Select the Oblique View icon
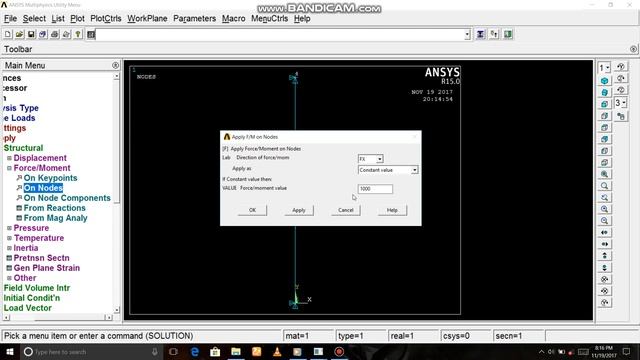This screenshot has width=640, height=360. click(605, 93)
